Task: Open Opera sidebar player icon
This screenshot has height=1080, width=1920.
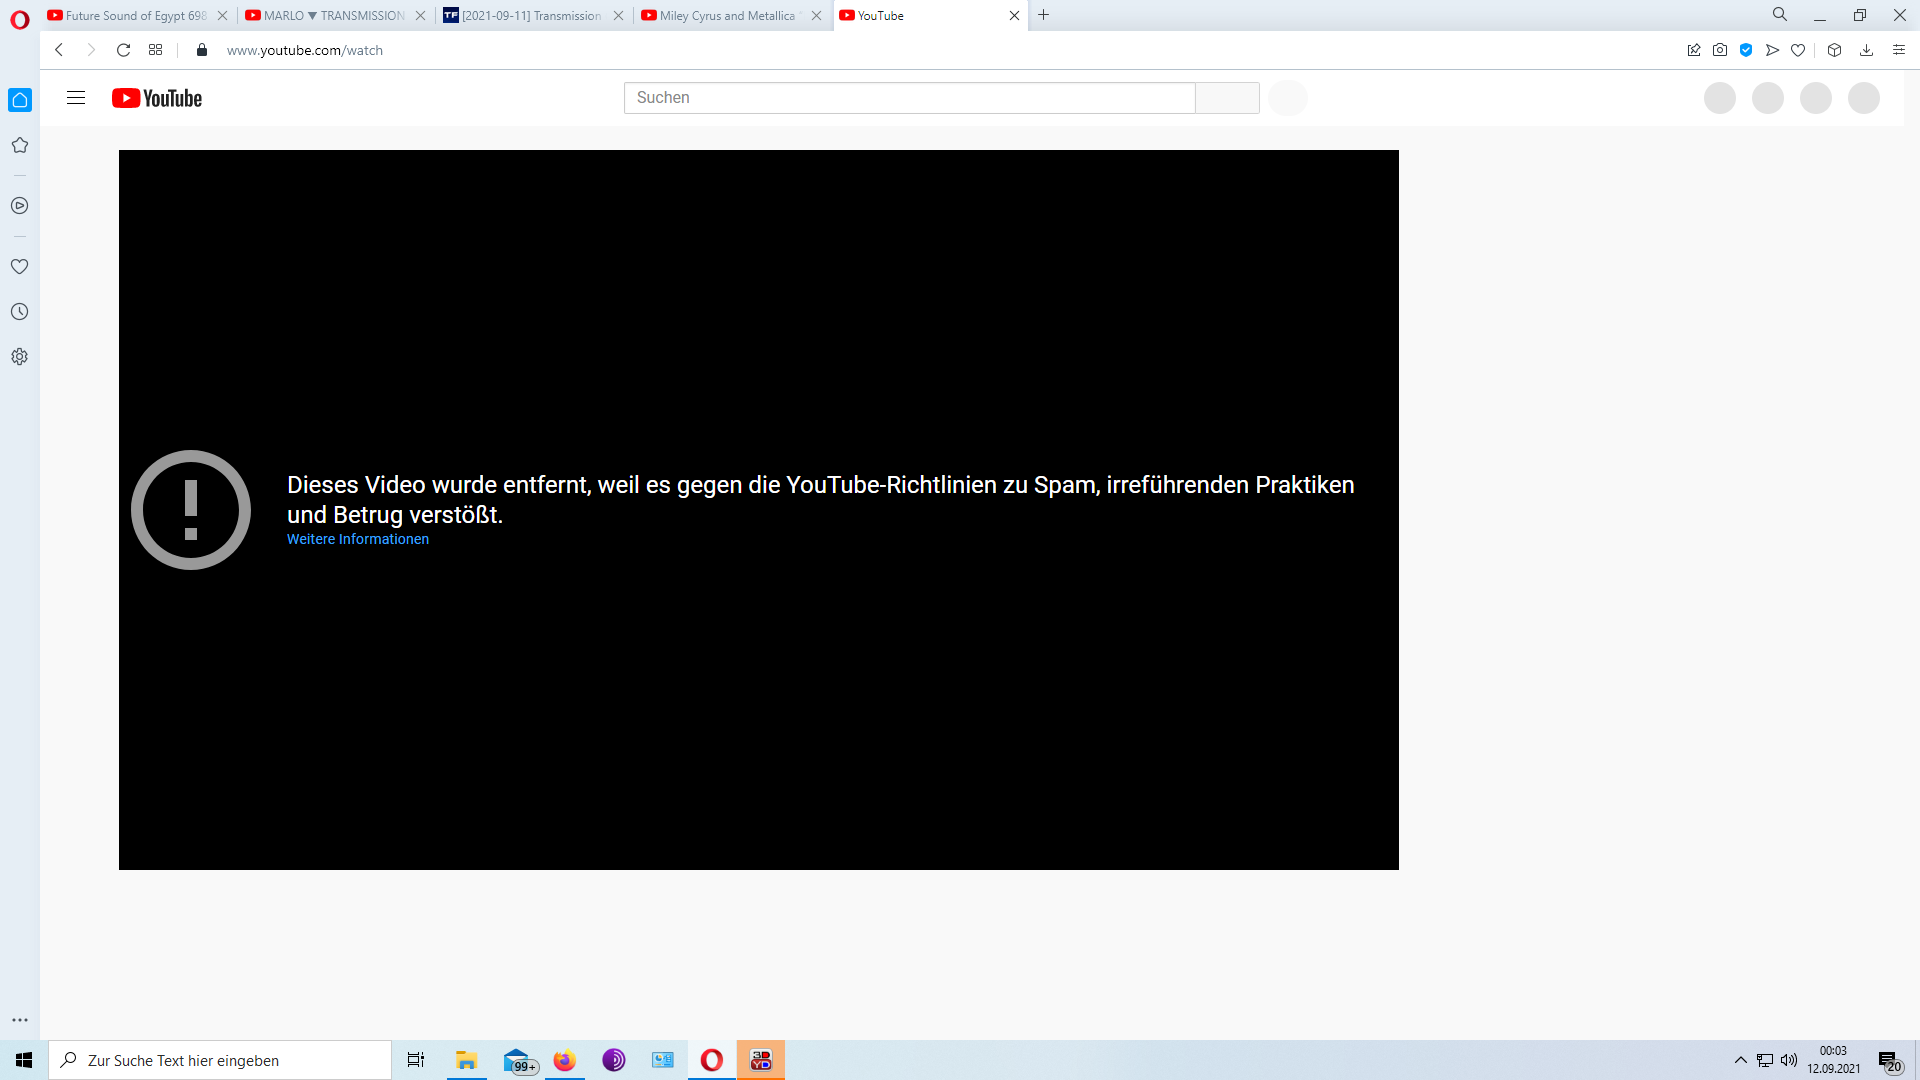Action: tap(19, 206)
